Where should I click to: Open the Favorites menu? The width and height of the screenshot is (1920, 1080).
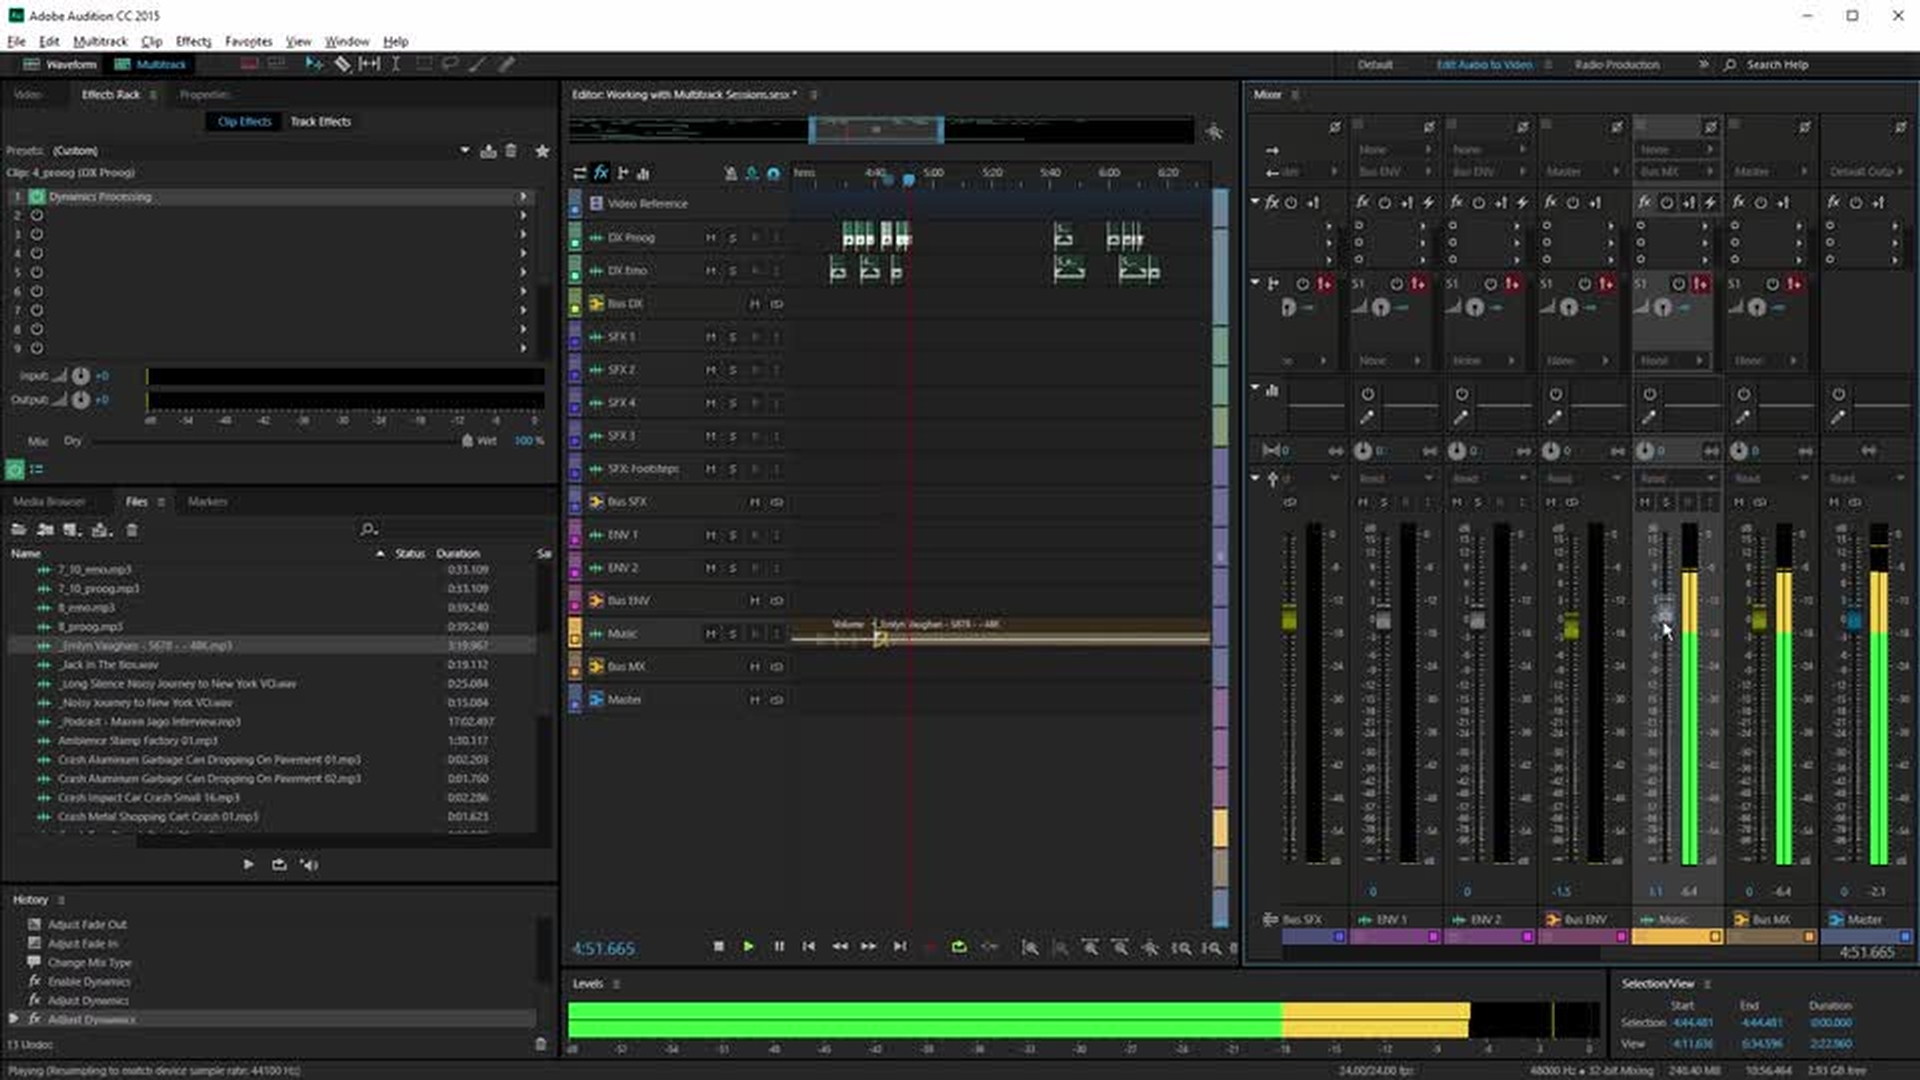point(248,41)
